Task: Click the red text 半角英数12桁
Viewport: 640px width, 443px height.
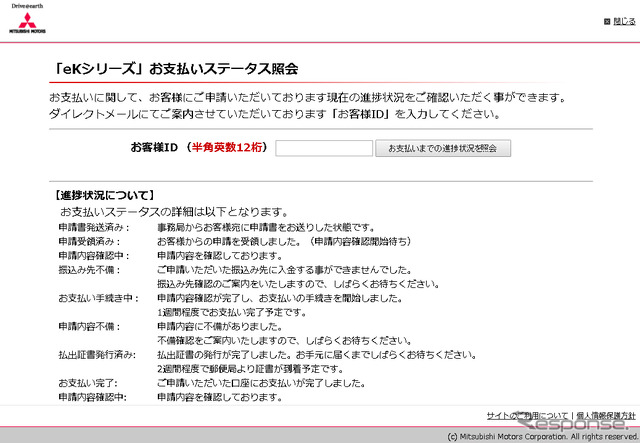Action: pos(227,147)
